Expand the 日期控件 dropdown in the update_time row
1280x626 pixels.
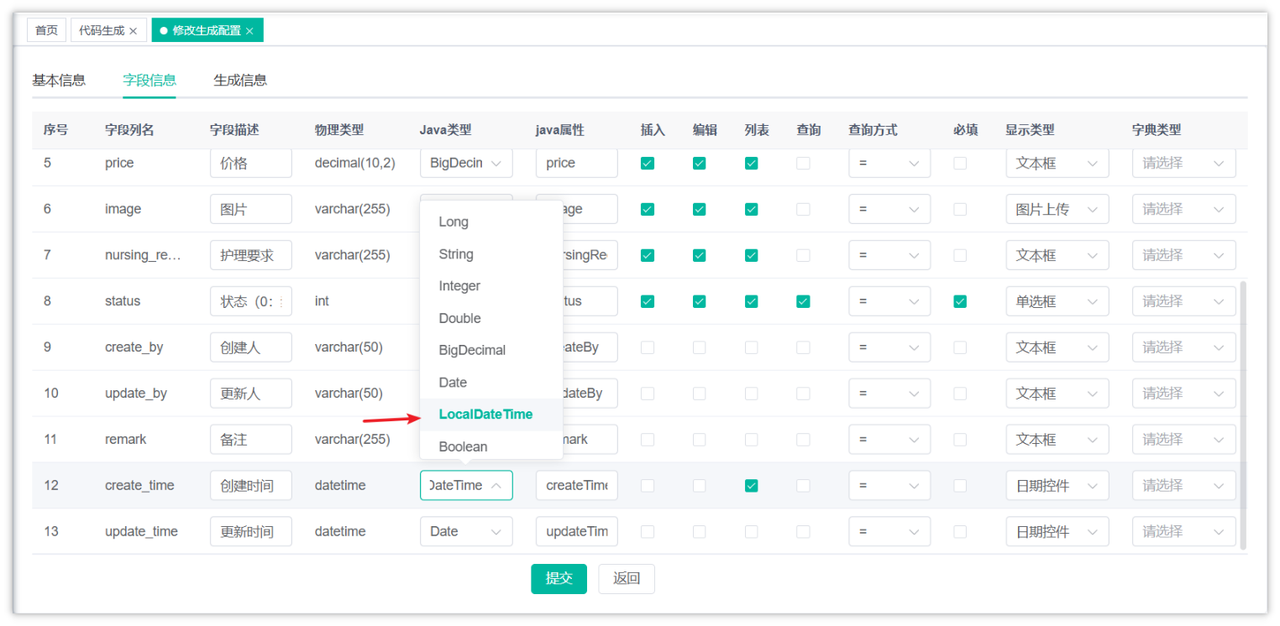coord(1057,531)
